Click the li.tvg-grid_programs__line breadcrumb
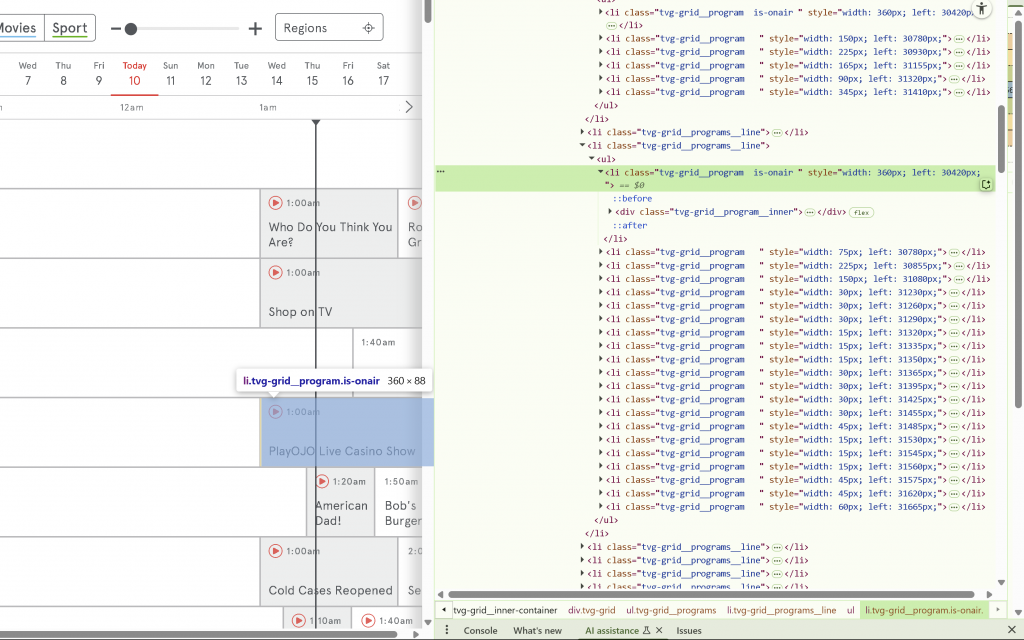Viewport: 1024px width, 640px height. click(781, 610)
